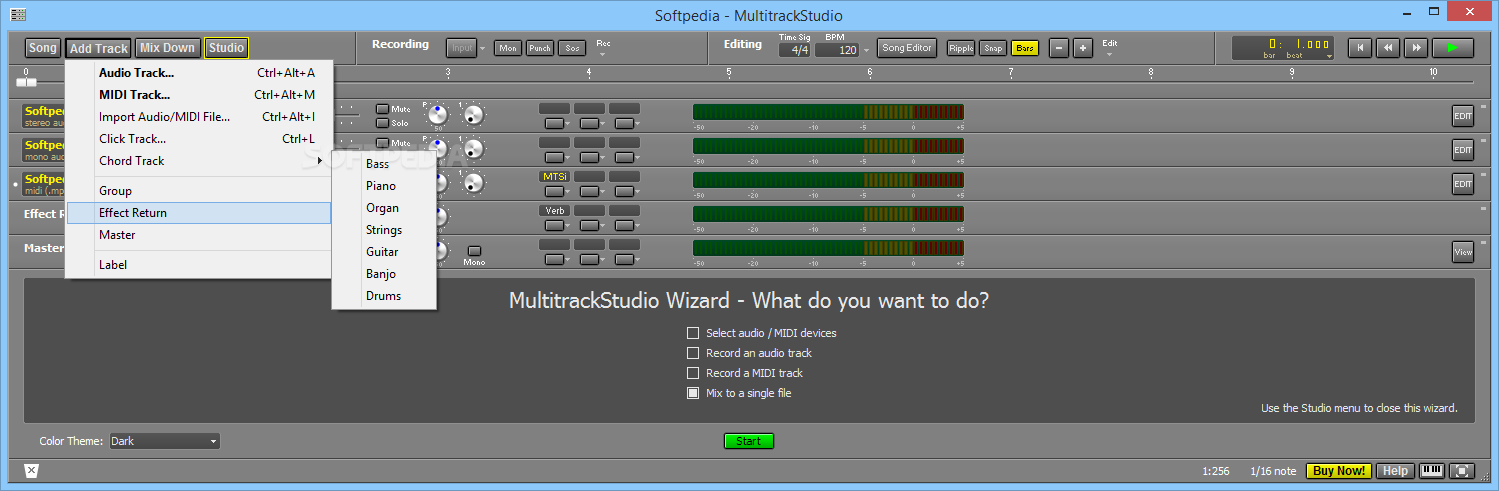Click the Mix Down button

(167, 48)
